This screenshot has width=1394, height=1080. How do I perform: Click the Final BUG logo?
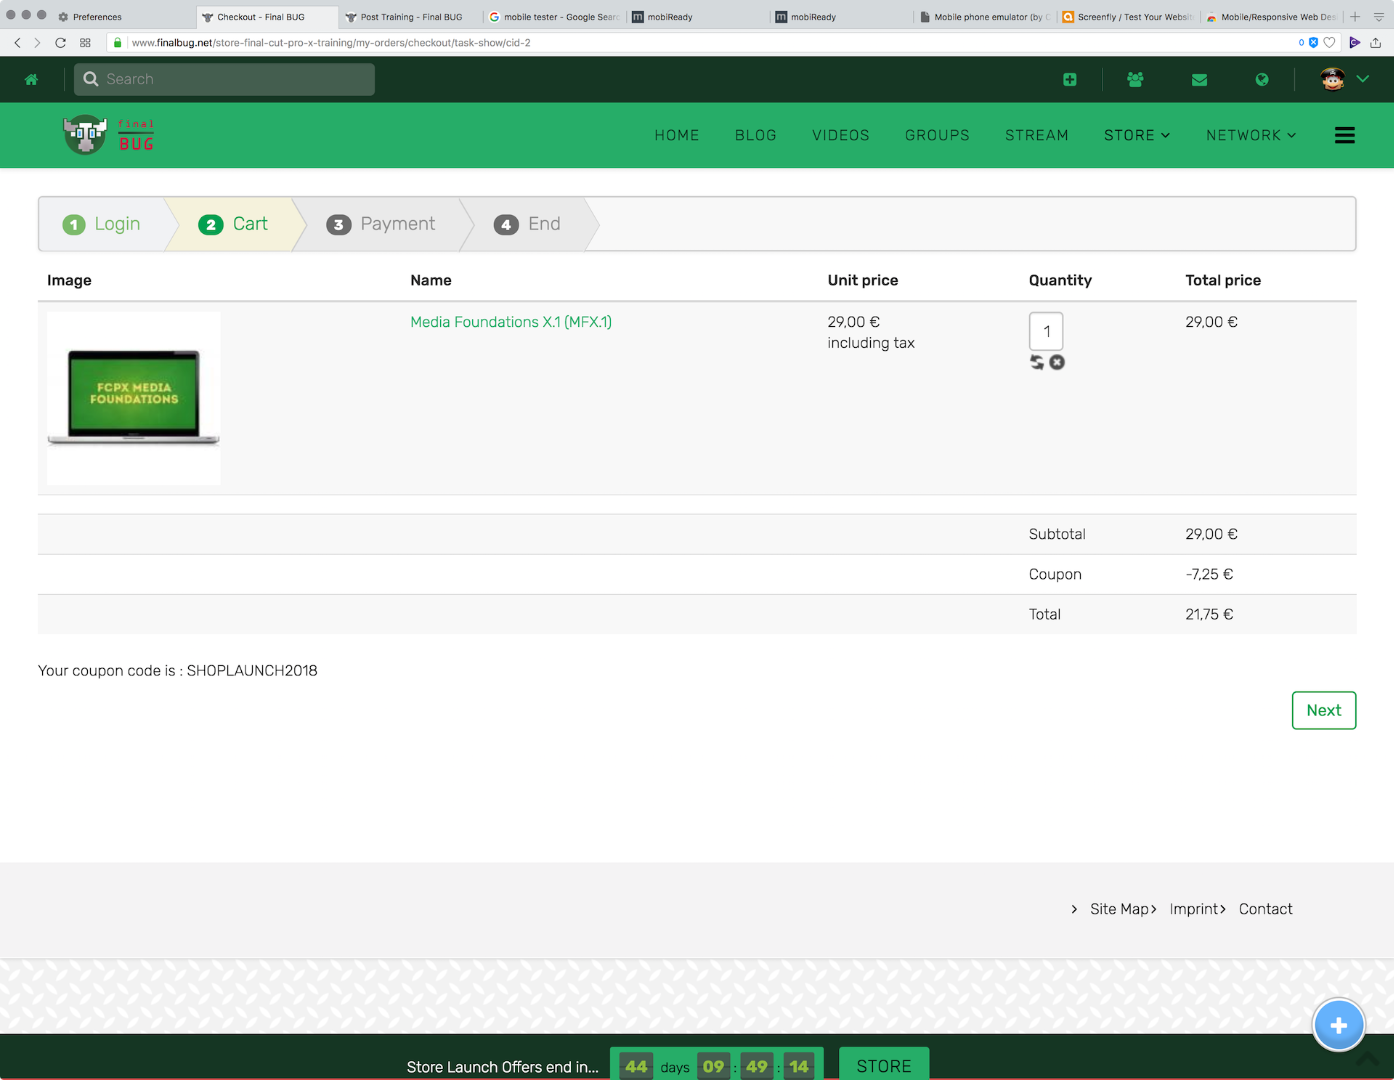click(109, 135)
